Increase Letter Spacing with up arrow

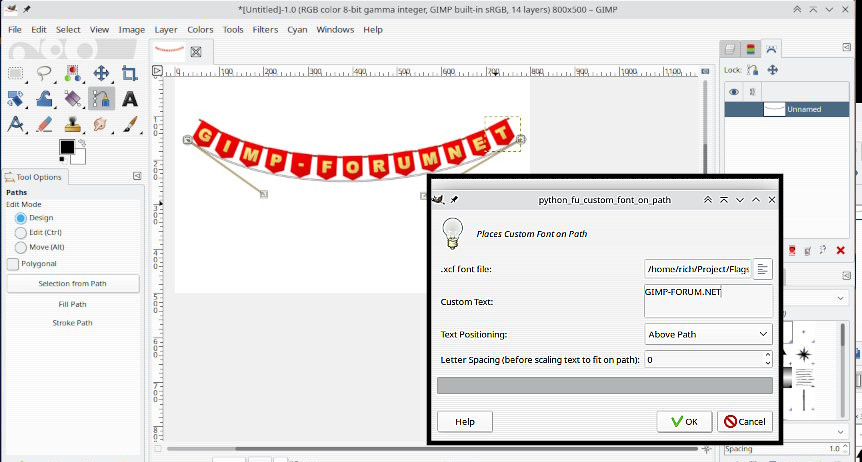pyautogui.click(x=768, y=355)
